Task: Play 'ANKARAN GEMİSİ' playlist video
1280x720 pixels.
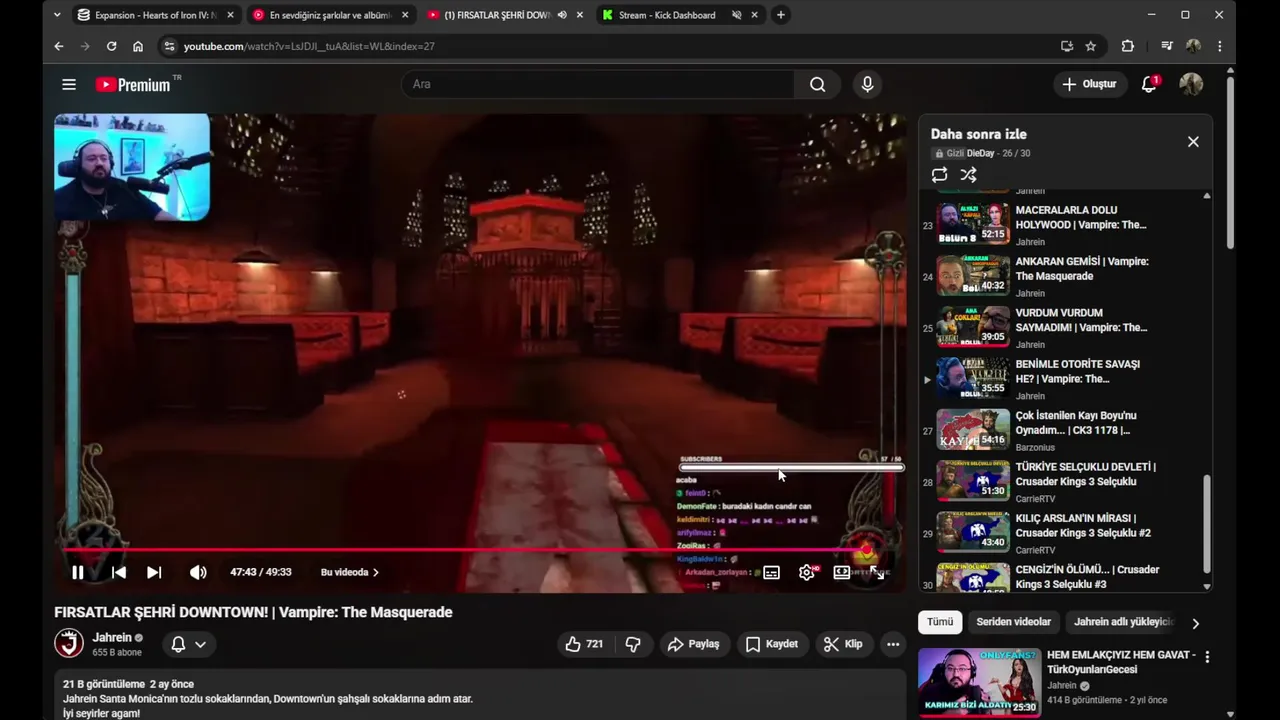Action: [x=1066, y=275]
